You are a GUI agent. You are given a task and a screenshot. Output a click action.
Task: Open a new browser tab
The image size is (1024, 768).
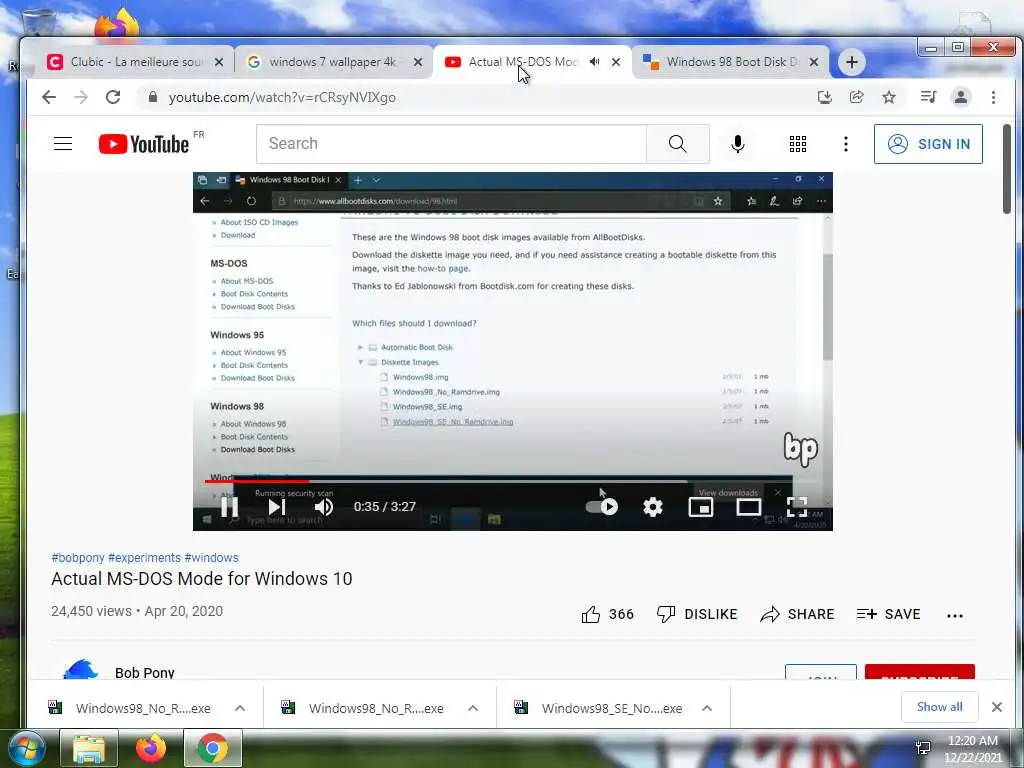click(x=851, y=62)
